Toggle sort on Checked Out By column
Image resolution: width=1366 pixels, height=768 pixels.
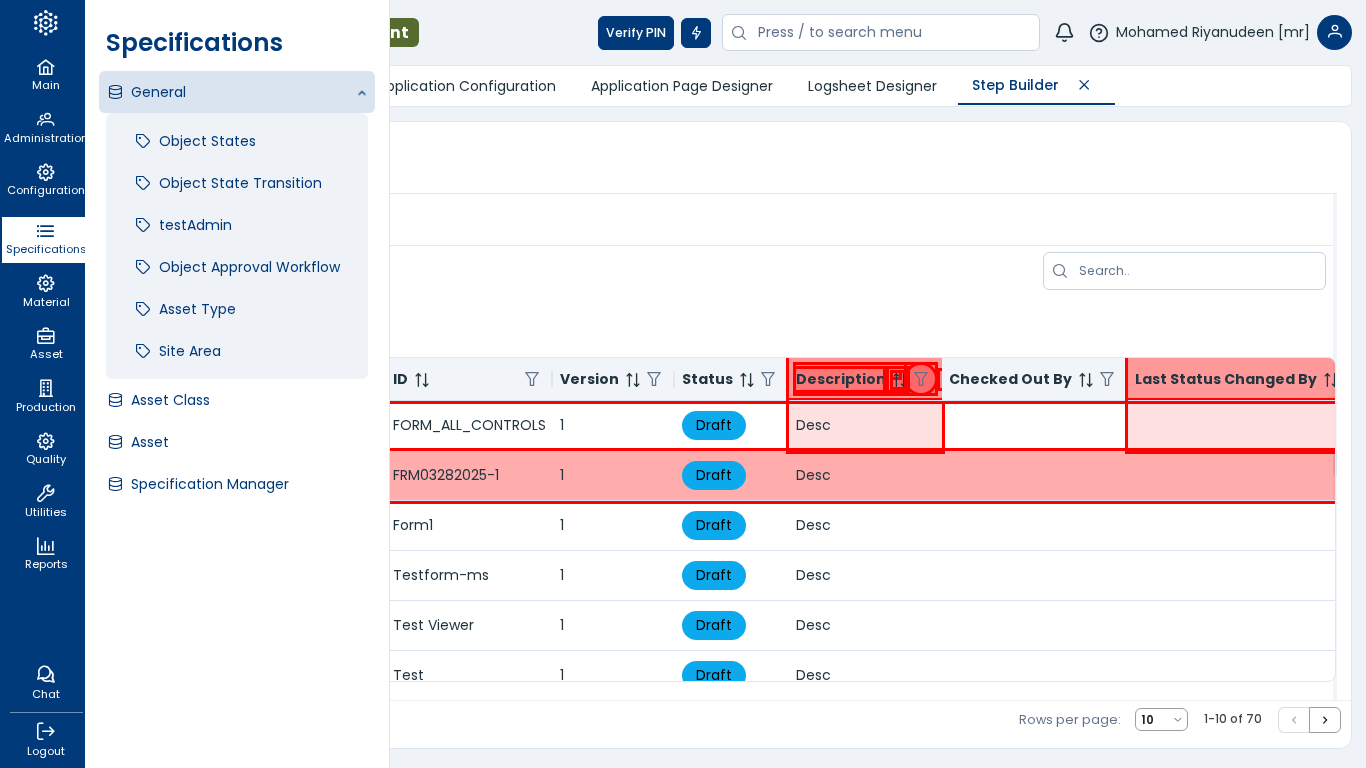coord(1086,380)
